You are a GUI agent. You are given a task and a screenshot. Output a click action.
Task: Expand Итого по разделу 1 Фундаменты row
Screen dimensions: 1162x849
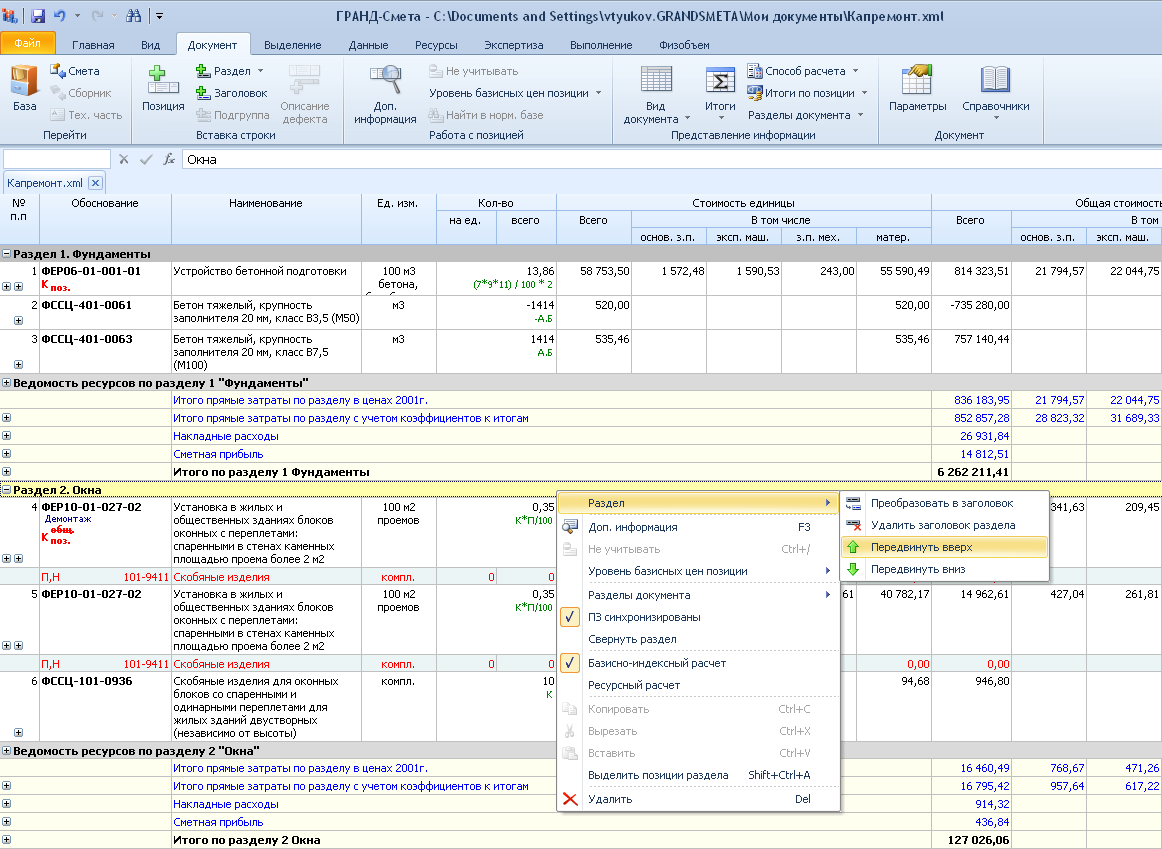pos(7,471)
